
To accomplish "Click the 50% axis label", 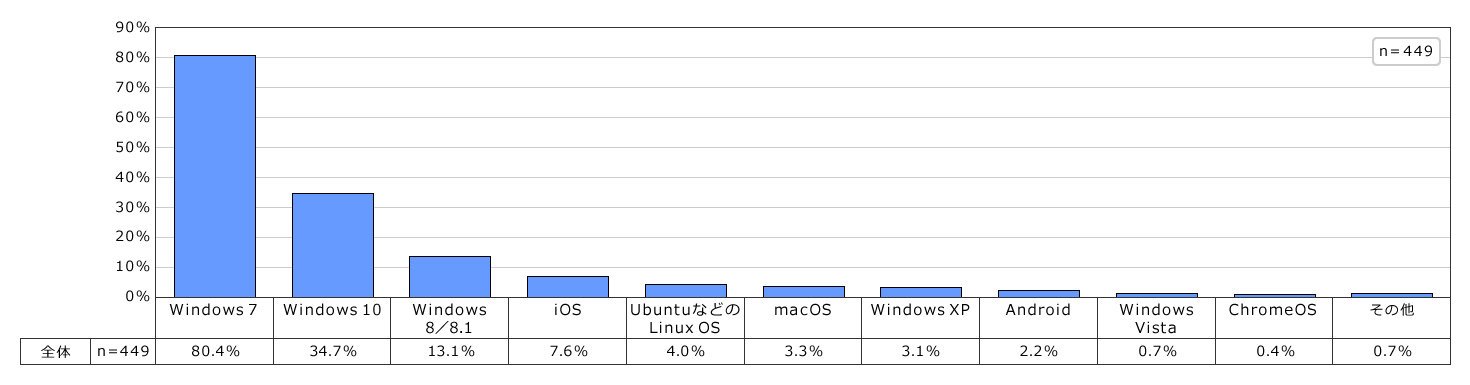I will (x=133, y=147).
